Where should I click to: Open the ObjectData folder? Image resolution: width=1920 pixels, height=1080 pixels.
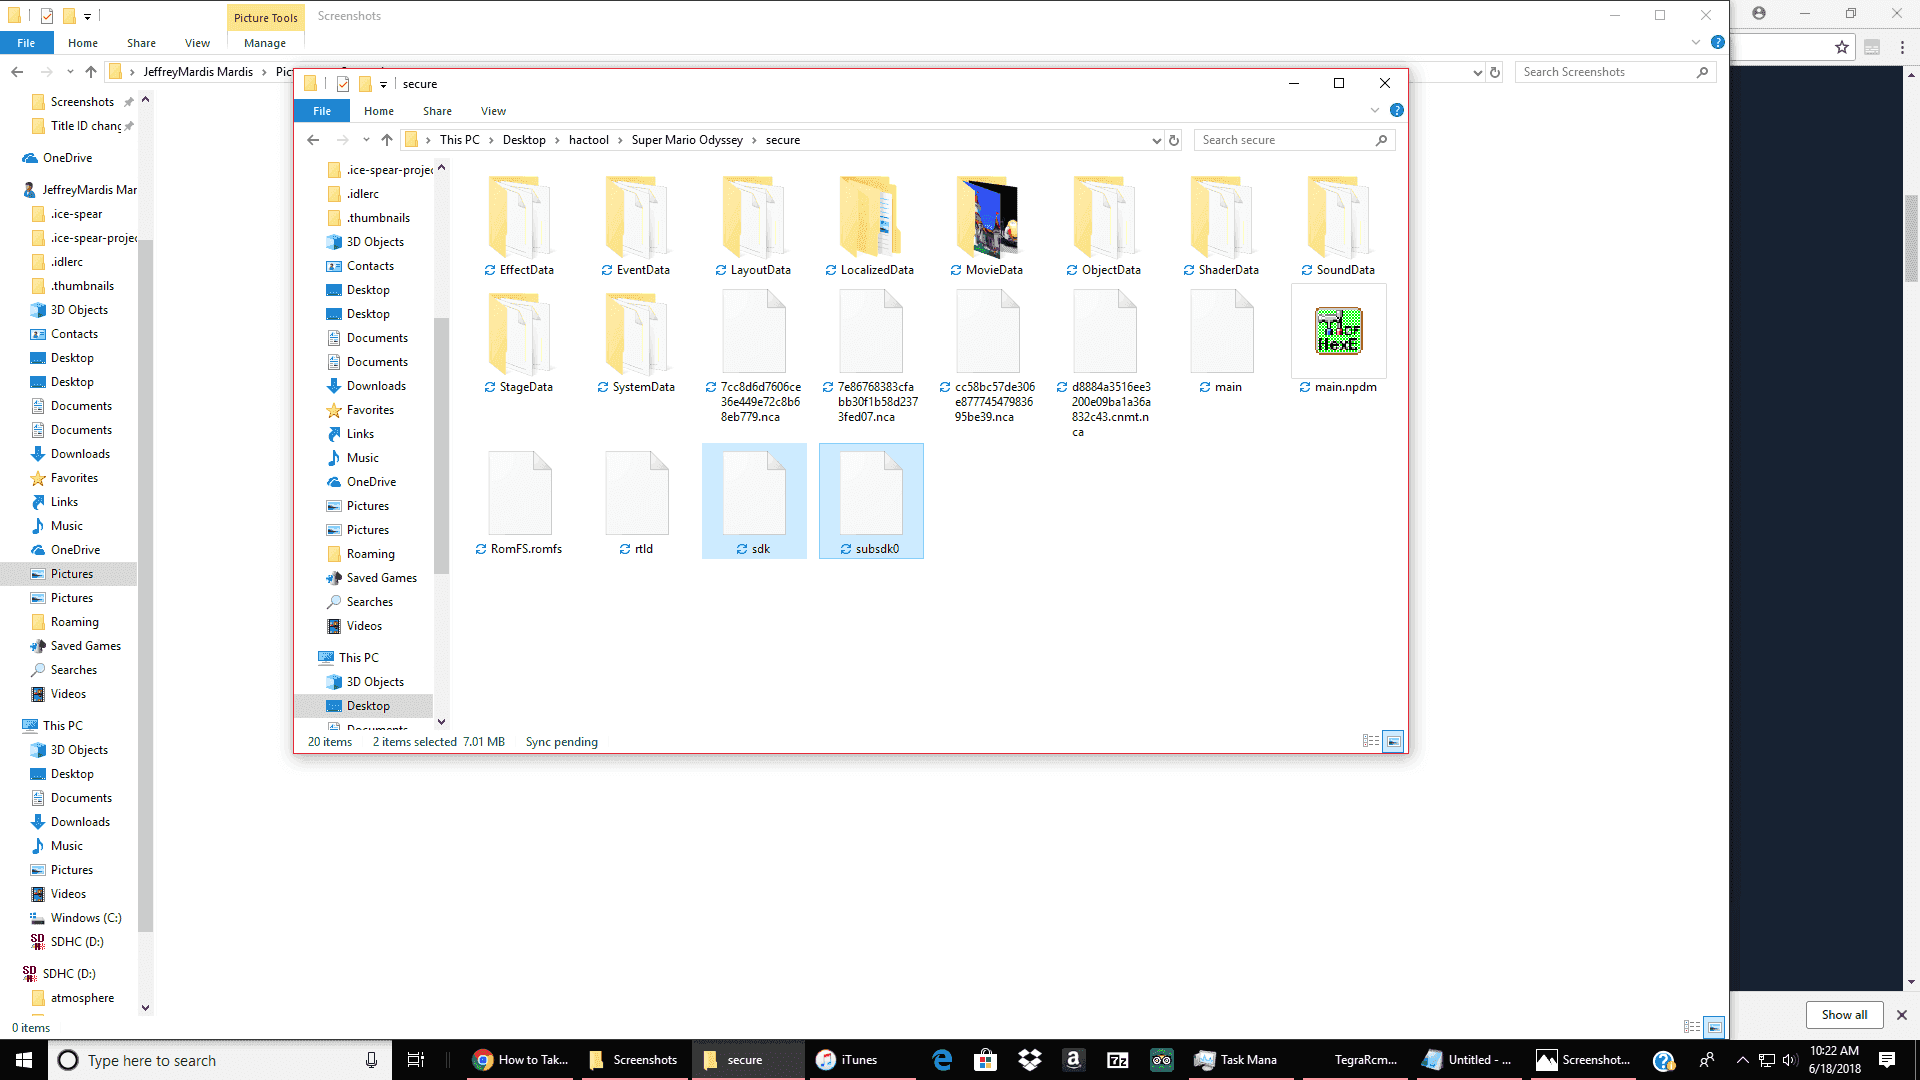tap(1104, 226)
